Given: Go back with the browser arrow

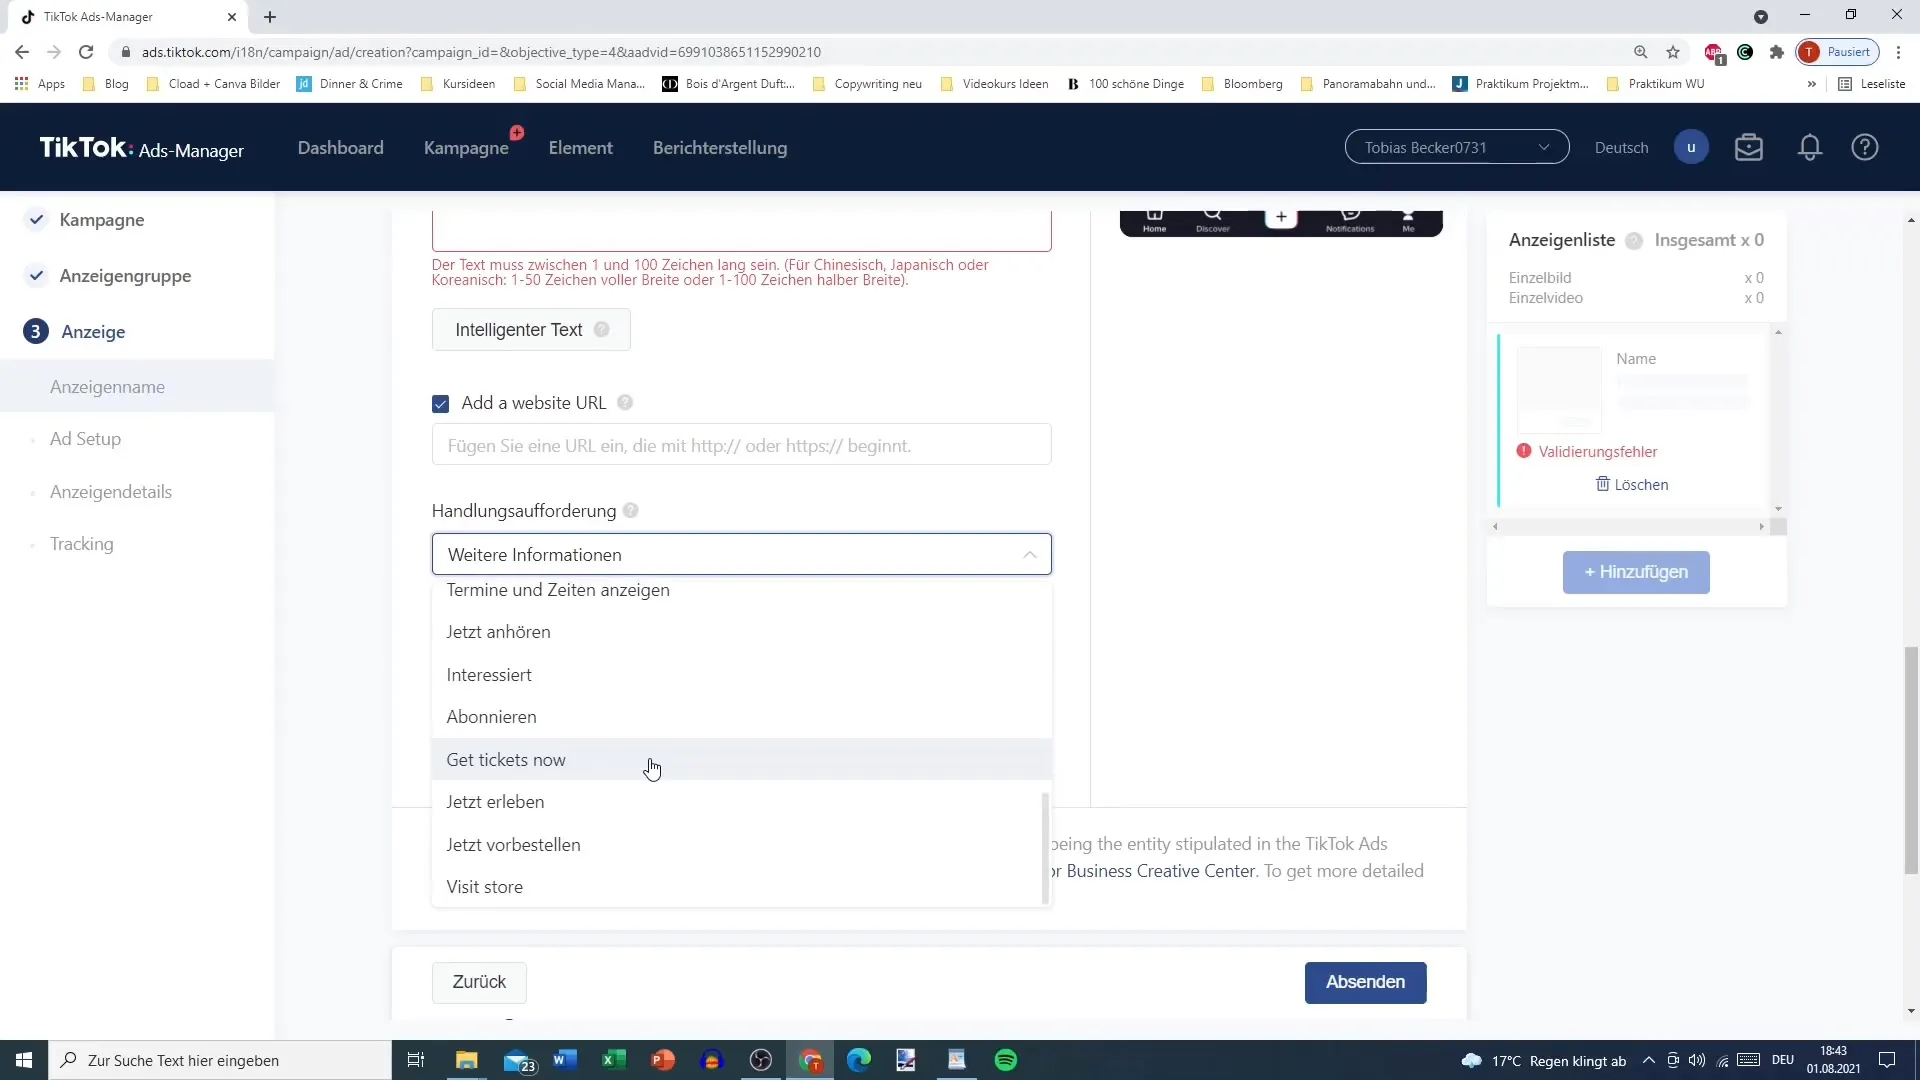Looking at the screenshot, I should 22,52.
